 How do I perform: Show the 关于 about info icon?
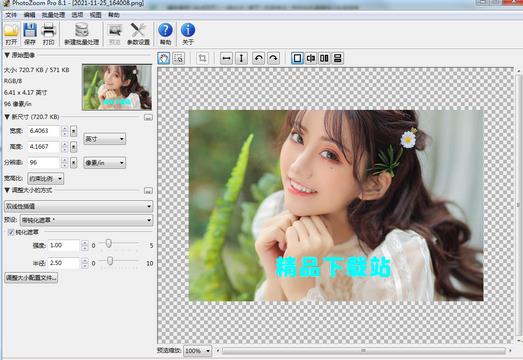[x=188, y=34]
